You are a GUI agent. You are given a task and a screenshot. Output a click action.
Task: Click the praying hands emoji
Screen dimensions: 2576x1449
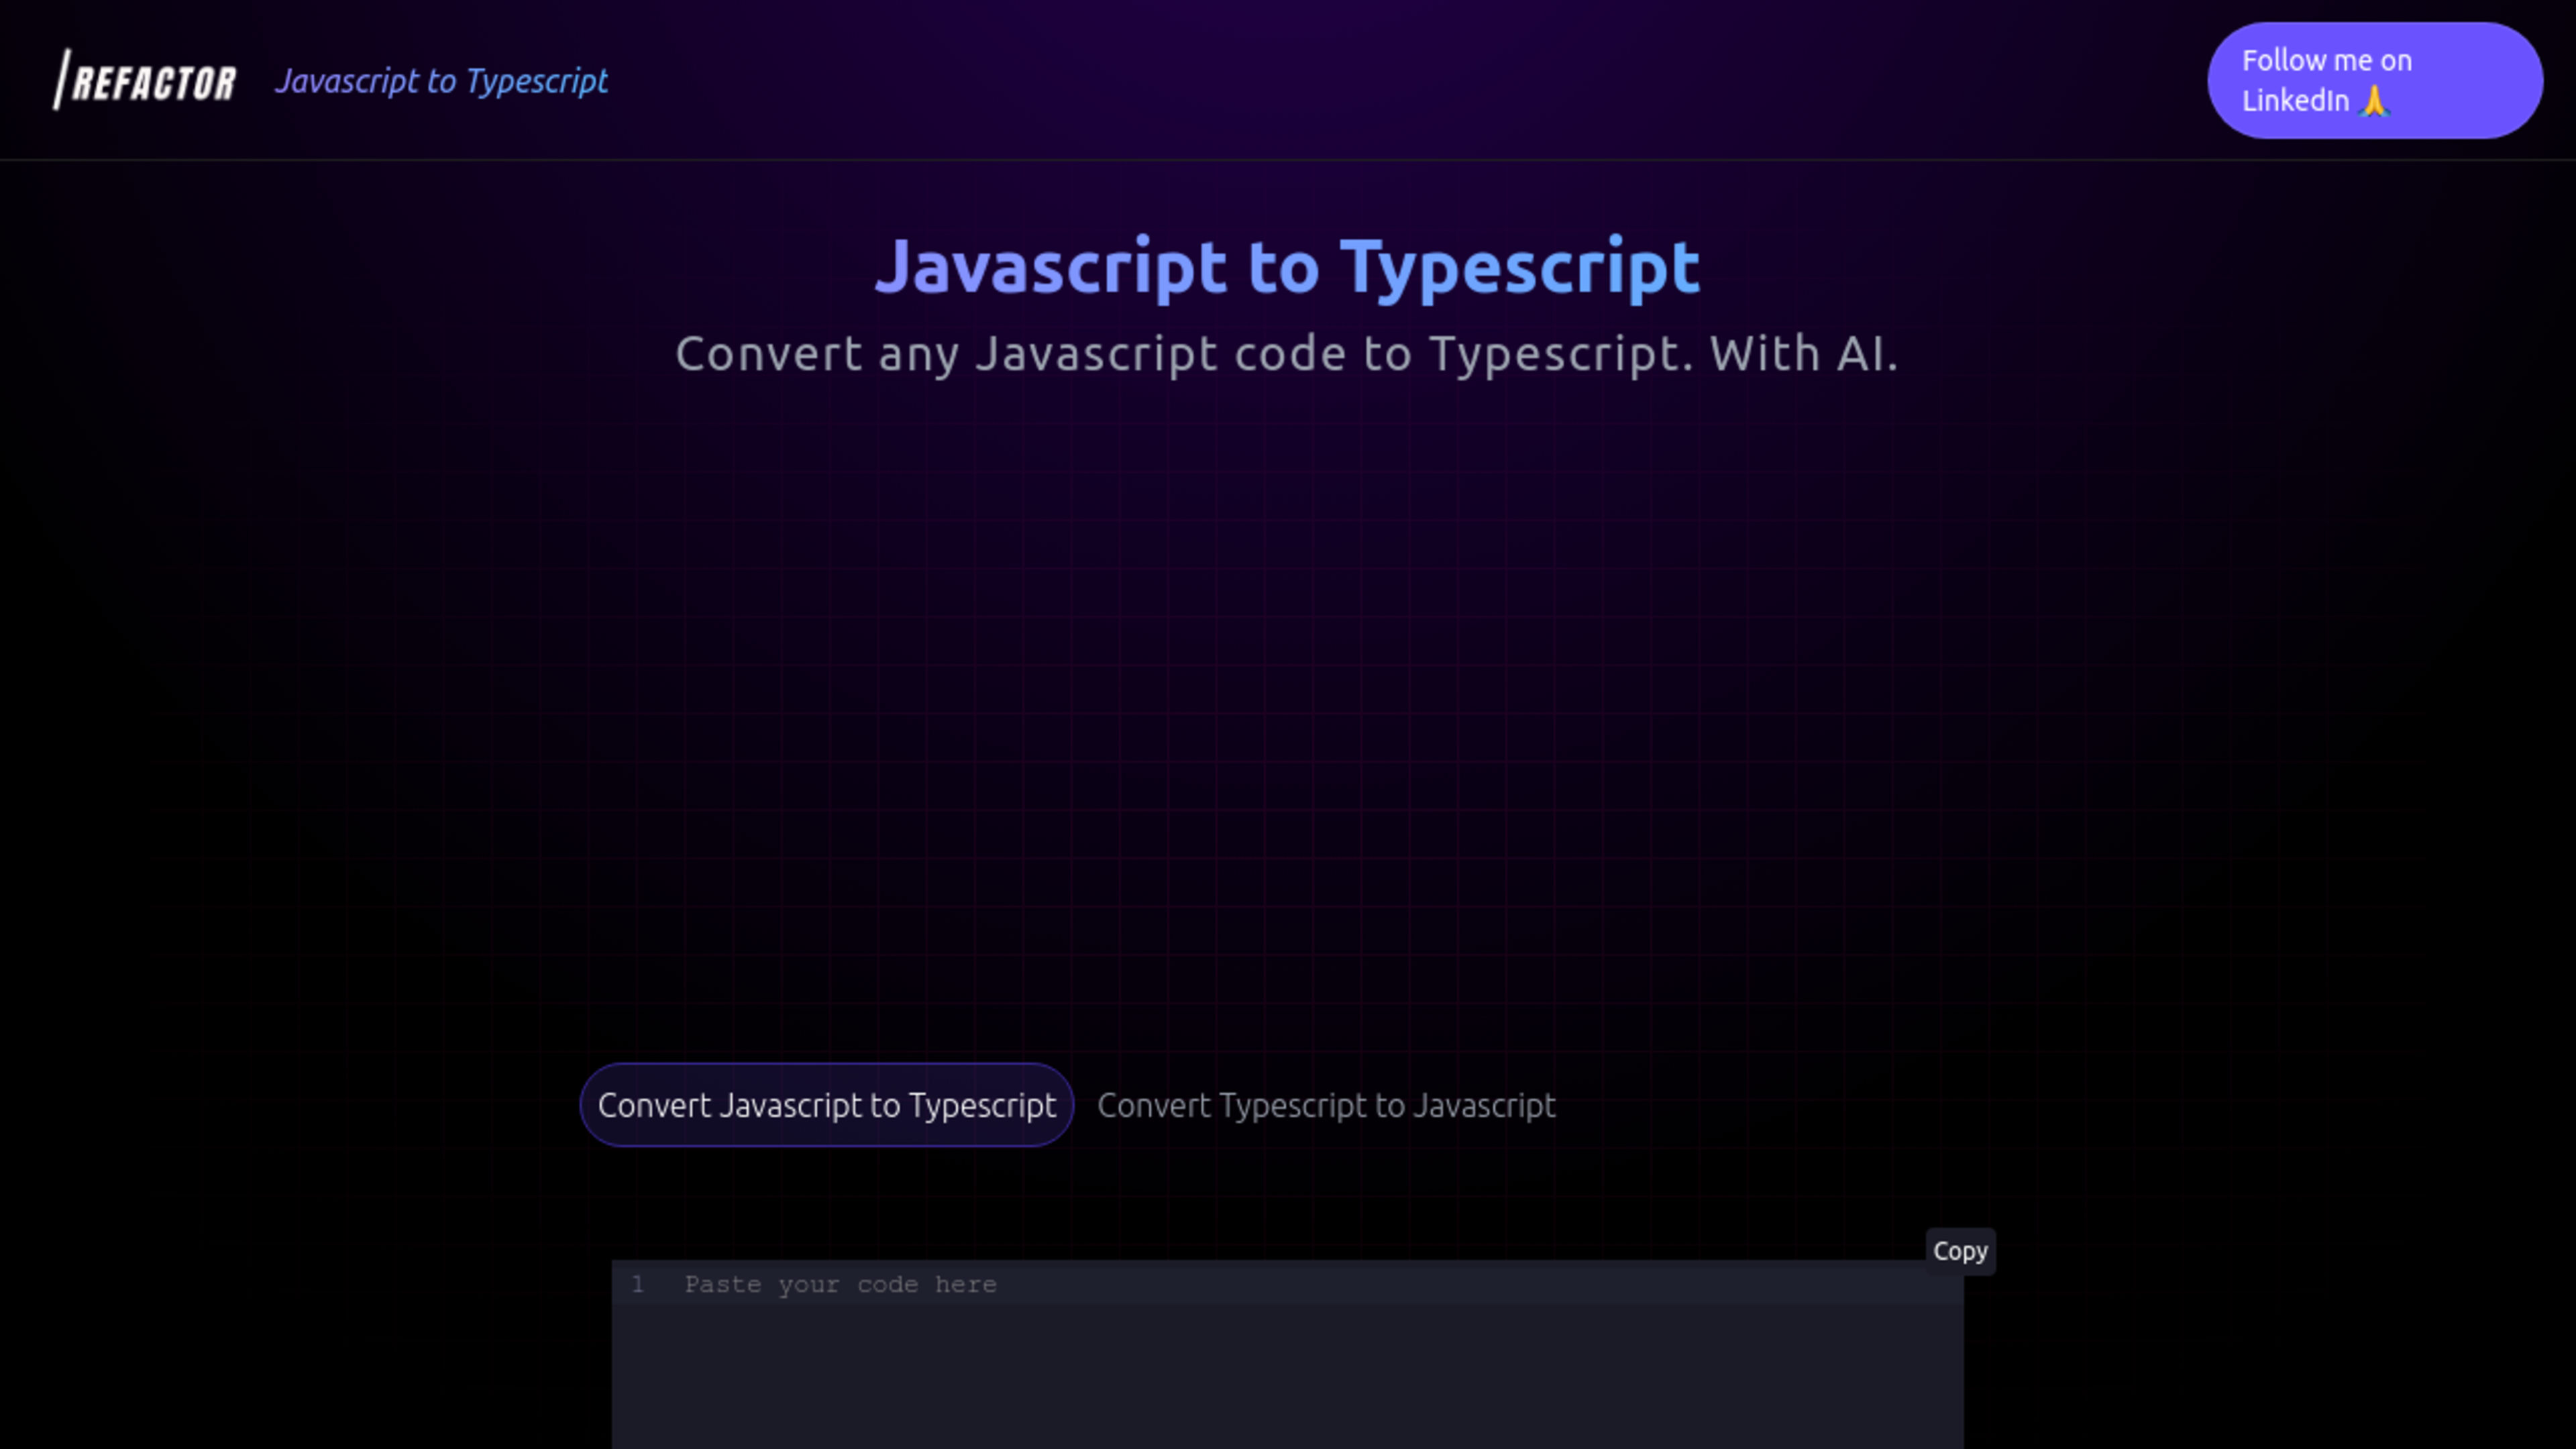click(2374, 101)
